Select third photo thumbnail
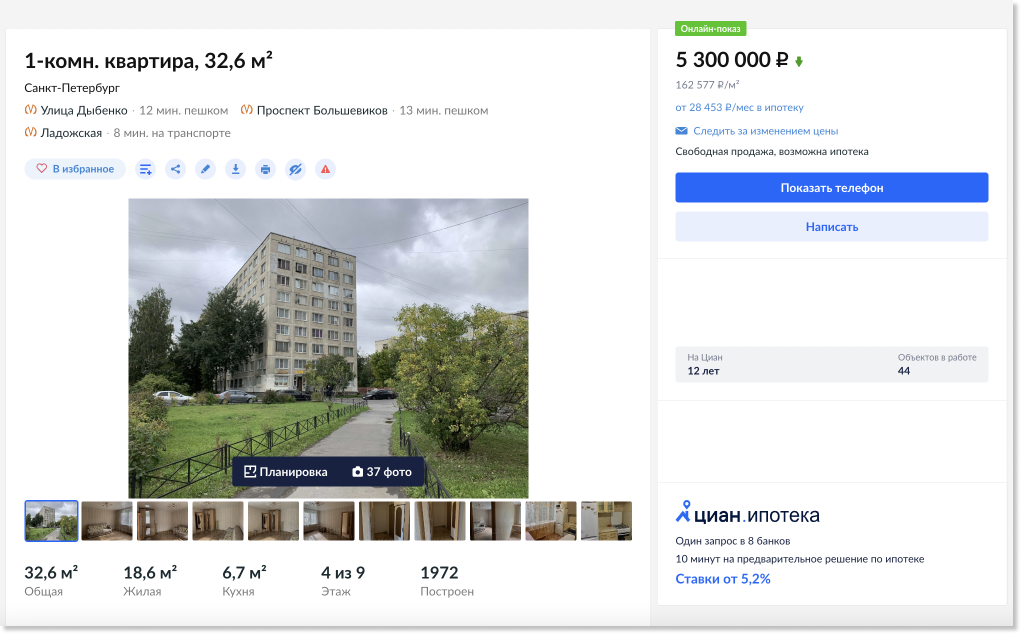1021x634 pixels. [x=162, y=521]
